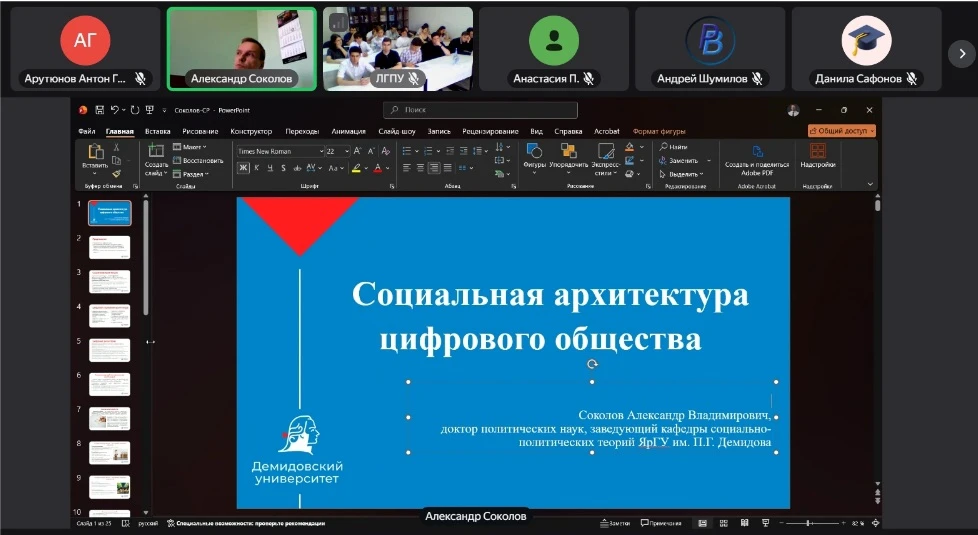Click the save icon in title bar
This screenshot has height=535, width=978.
click(x=99, y=110)
